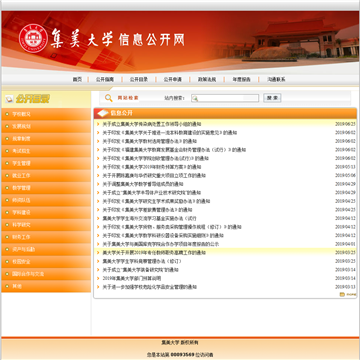Click the magnifier icon beside 网站检索
Image resolution: width=360 pixels, height=360 pixels.
click(x=109, y=98)
